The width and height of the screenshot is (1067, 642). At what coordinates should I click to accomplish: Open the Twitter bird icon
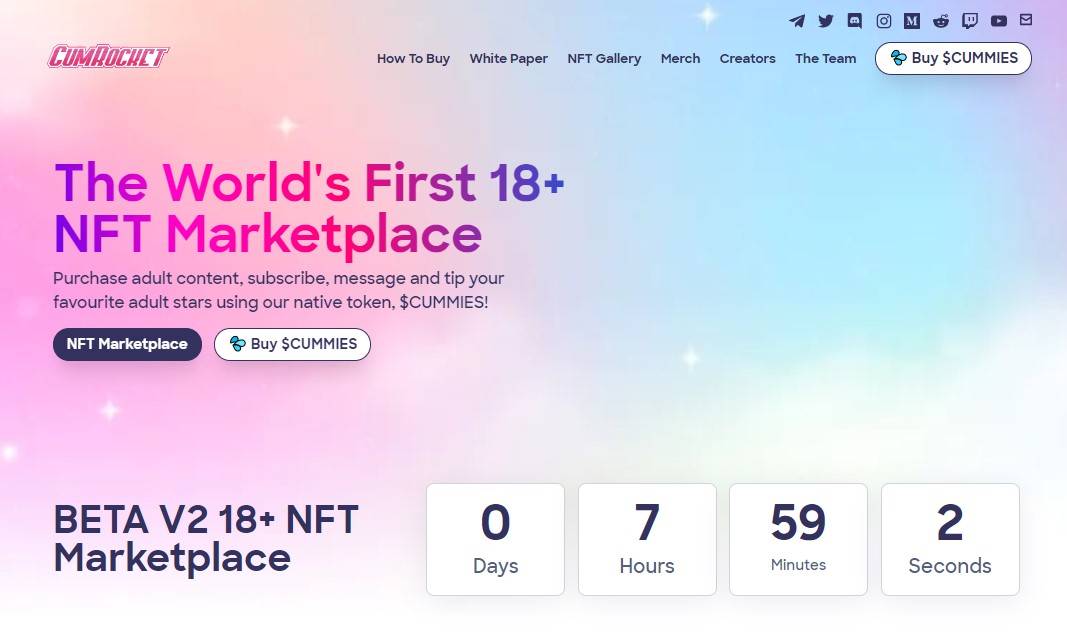point(826,21)
